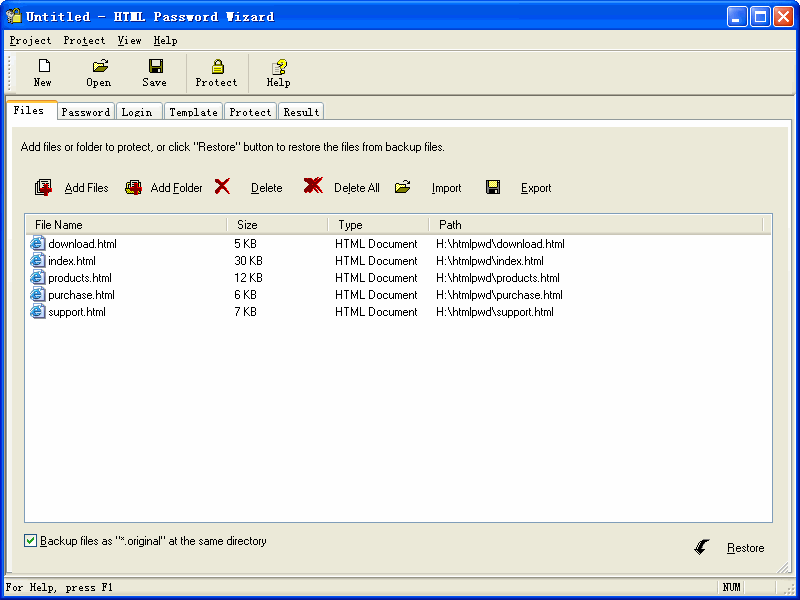
Task: Click the Help question mark icon
Action: point(279,67)
